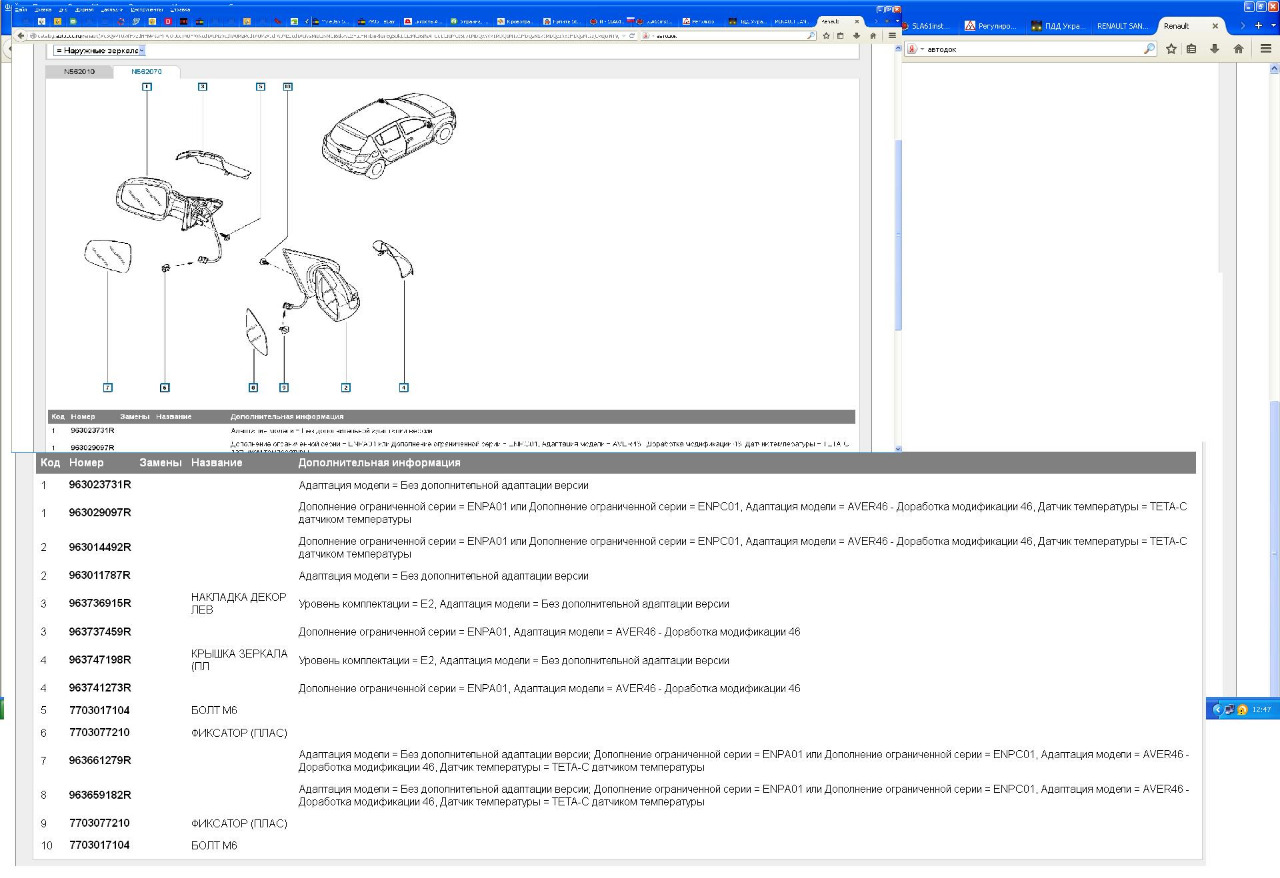Viewport: 1280px width, 878px height.
Task: Open the downloads arrow icon, right browser
Action: [1214, 48]
